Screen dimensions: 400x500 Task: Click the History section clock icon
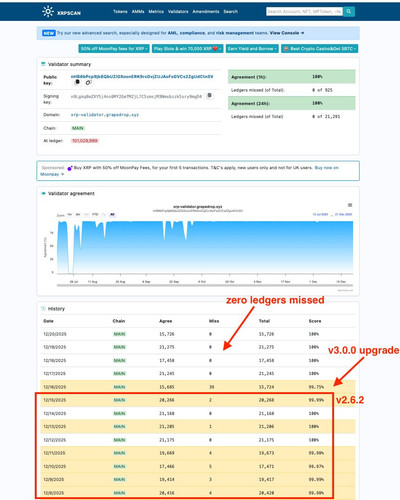click(x=43, y=309)
